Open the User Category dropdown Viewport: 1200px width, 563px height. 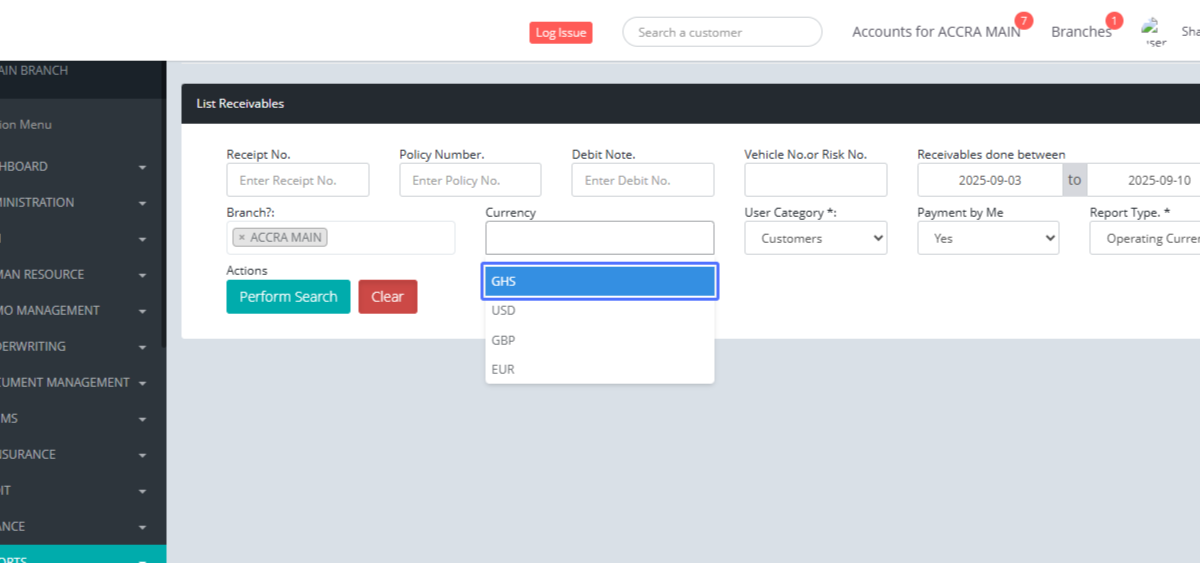pos(815,238)
